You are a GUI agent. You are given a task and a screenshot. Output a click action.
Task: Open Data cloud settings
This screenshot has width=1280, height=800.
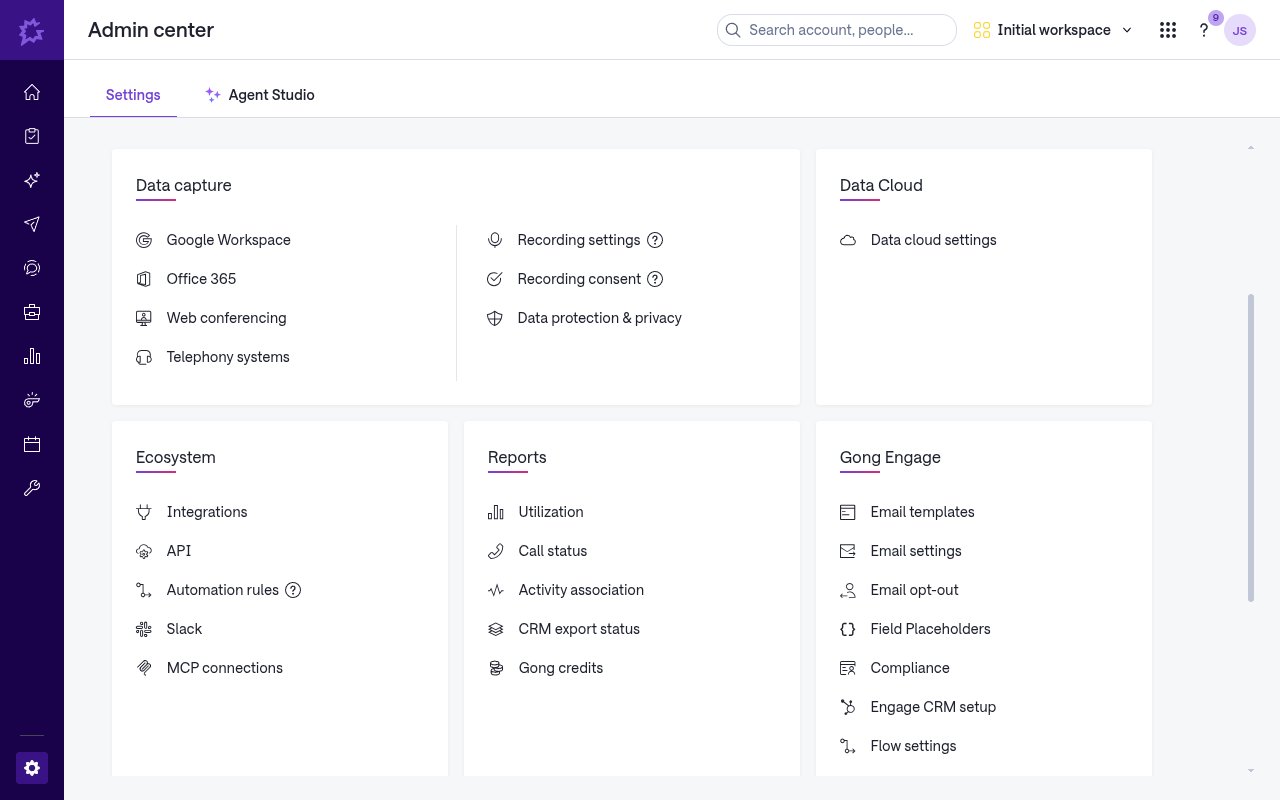coord(934,240)
